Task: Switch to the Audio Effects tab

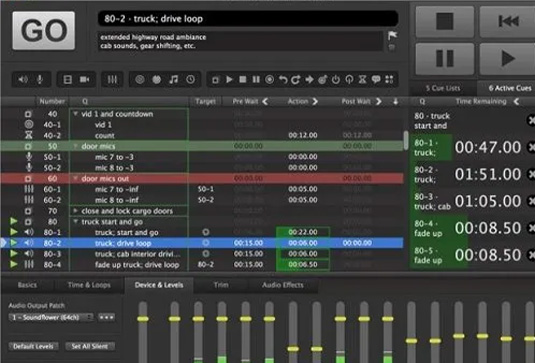Action: [x=283, y=285]
